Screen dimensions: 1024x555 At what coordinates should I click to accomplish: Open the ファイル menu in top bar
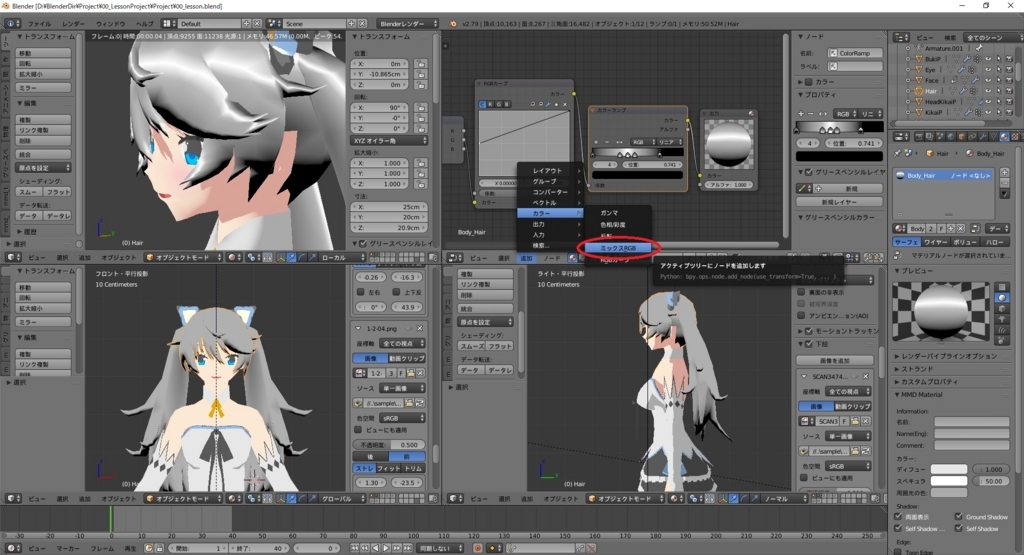tap(39, 24)
